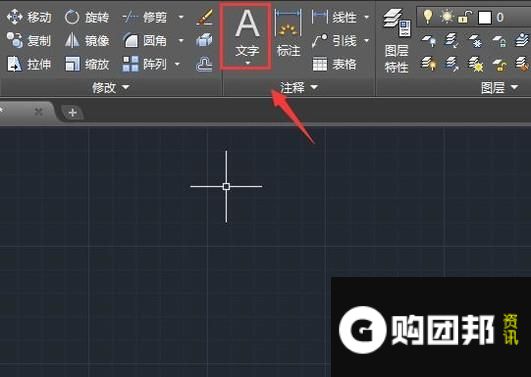
Task: Expand the Modify (修改) panel
Action: click(x=111, y=88)
